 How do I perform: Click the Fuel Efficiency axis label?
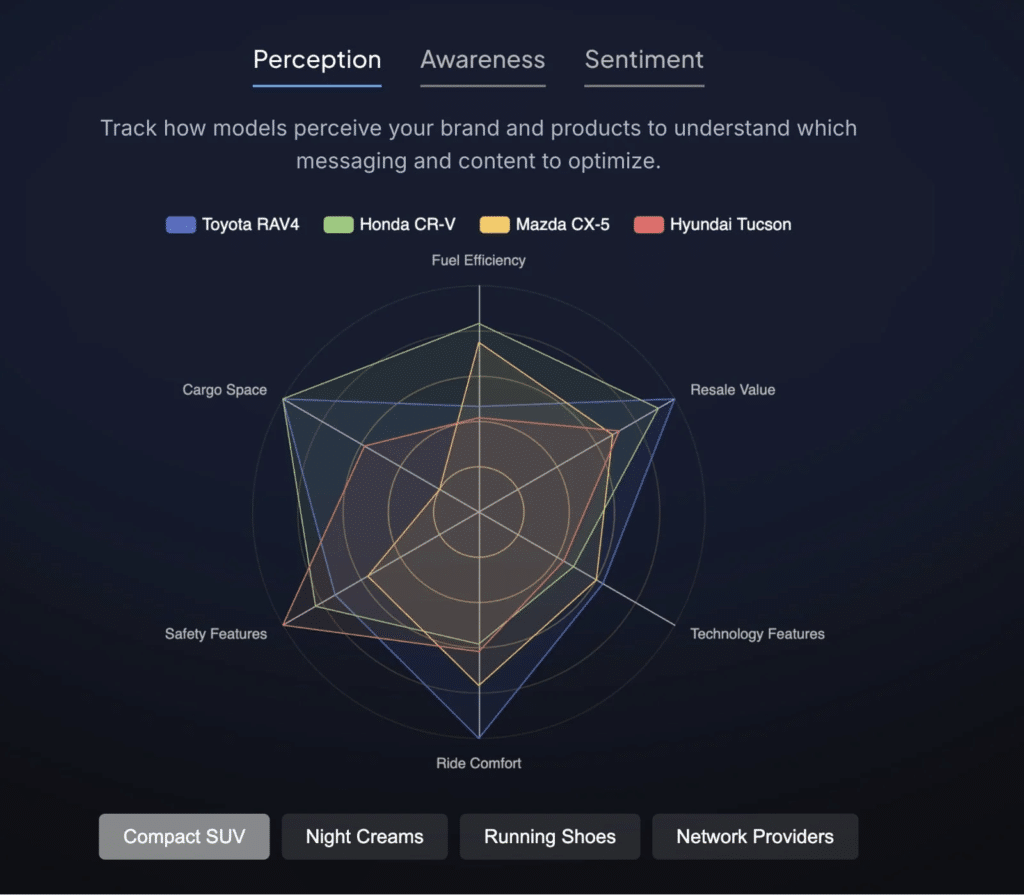click(479, 260)
